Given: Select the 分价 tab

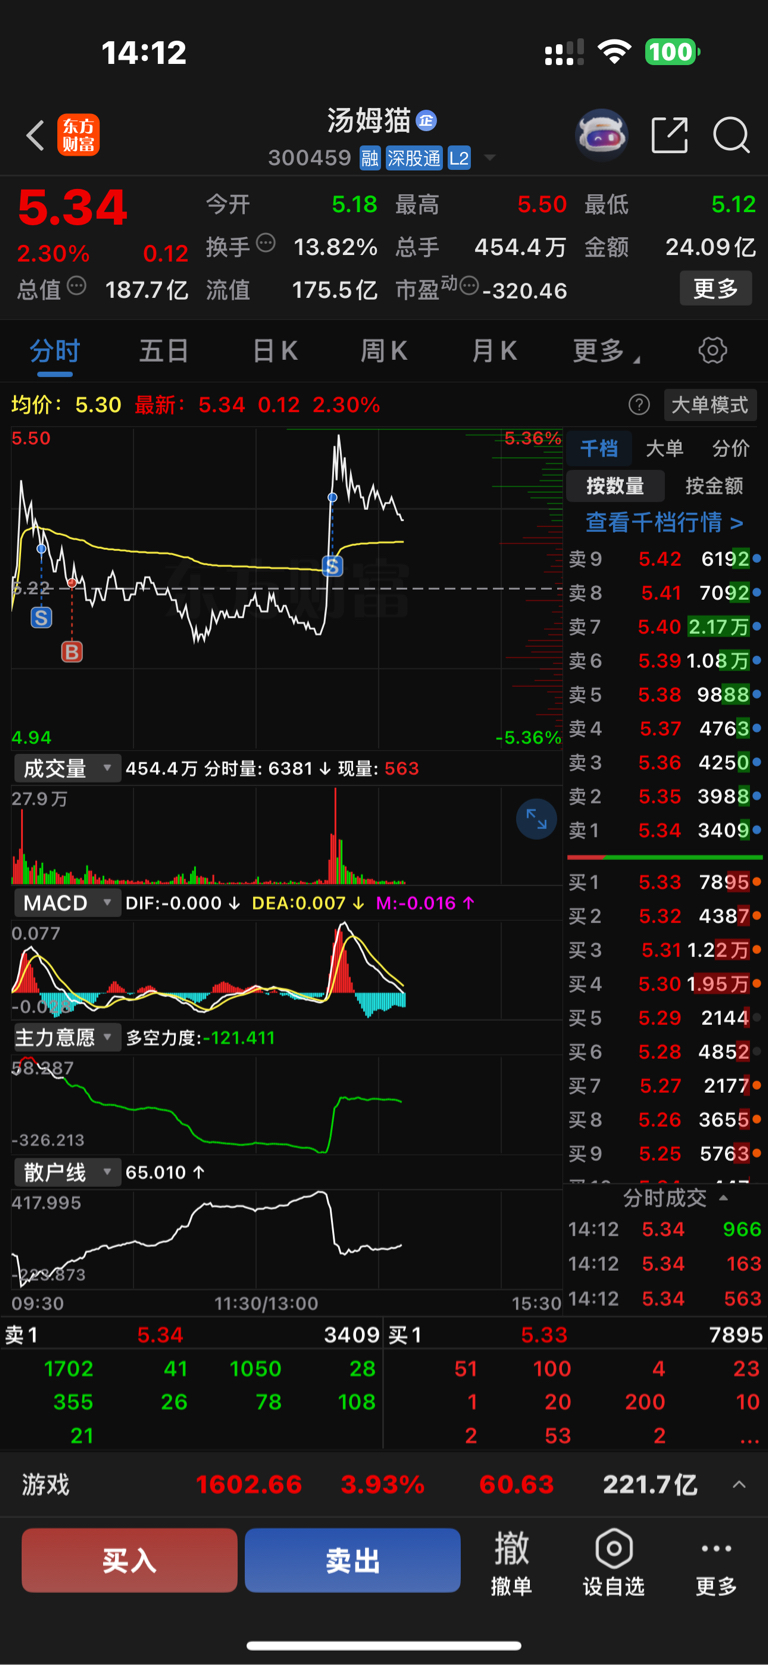Looking at the screenshot, I should [x=730, y=448].
